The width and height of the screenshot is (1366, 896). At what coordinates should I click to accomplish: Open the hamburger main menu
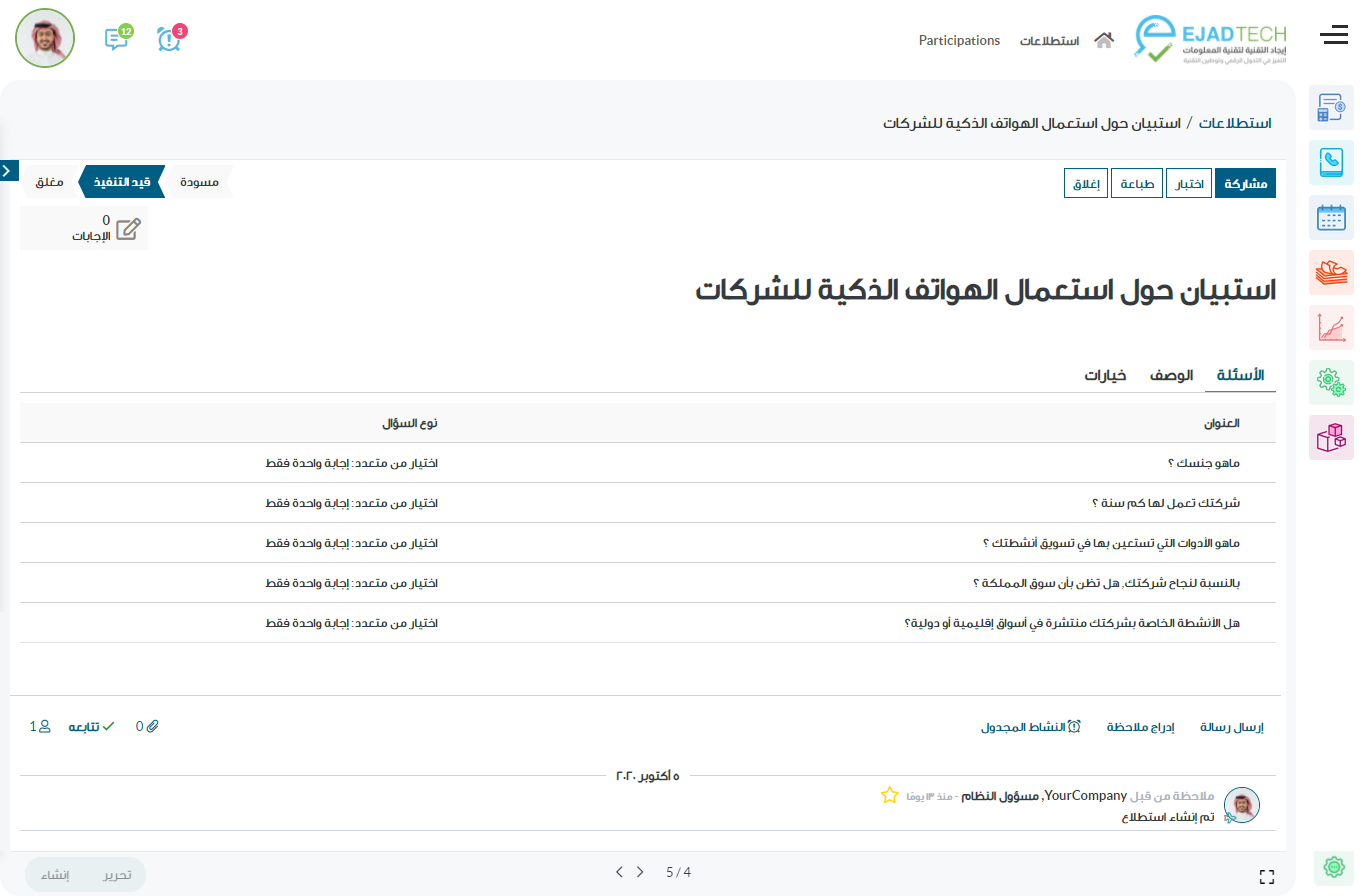(1334, 36)
